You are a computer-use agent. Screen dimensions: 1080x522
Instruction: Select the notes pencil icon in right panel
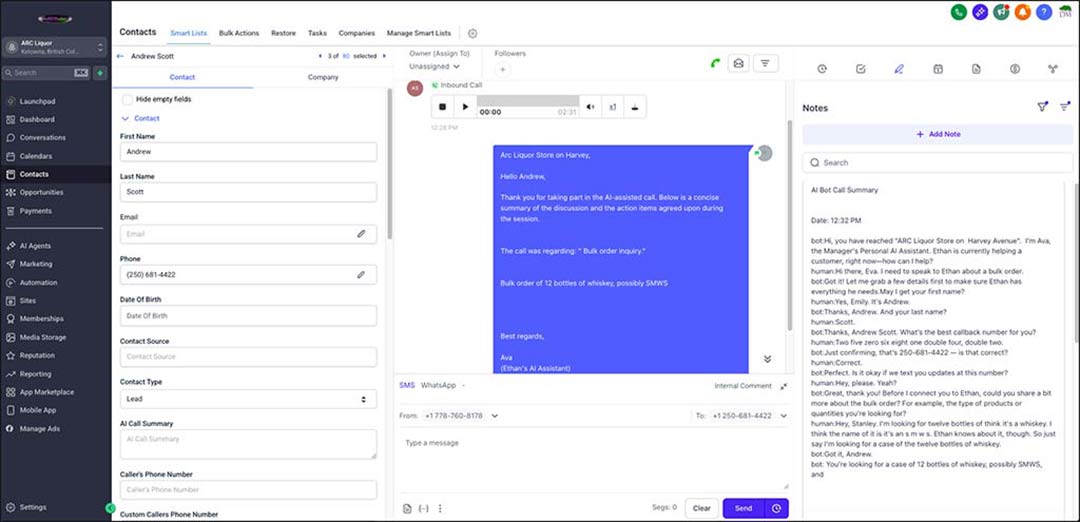(898, 69)
